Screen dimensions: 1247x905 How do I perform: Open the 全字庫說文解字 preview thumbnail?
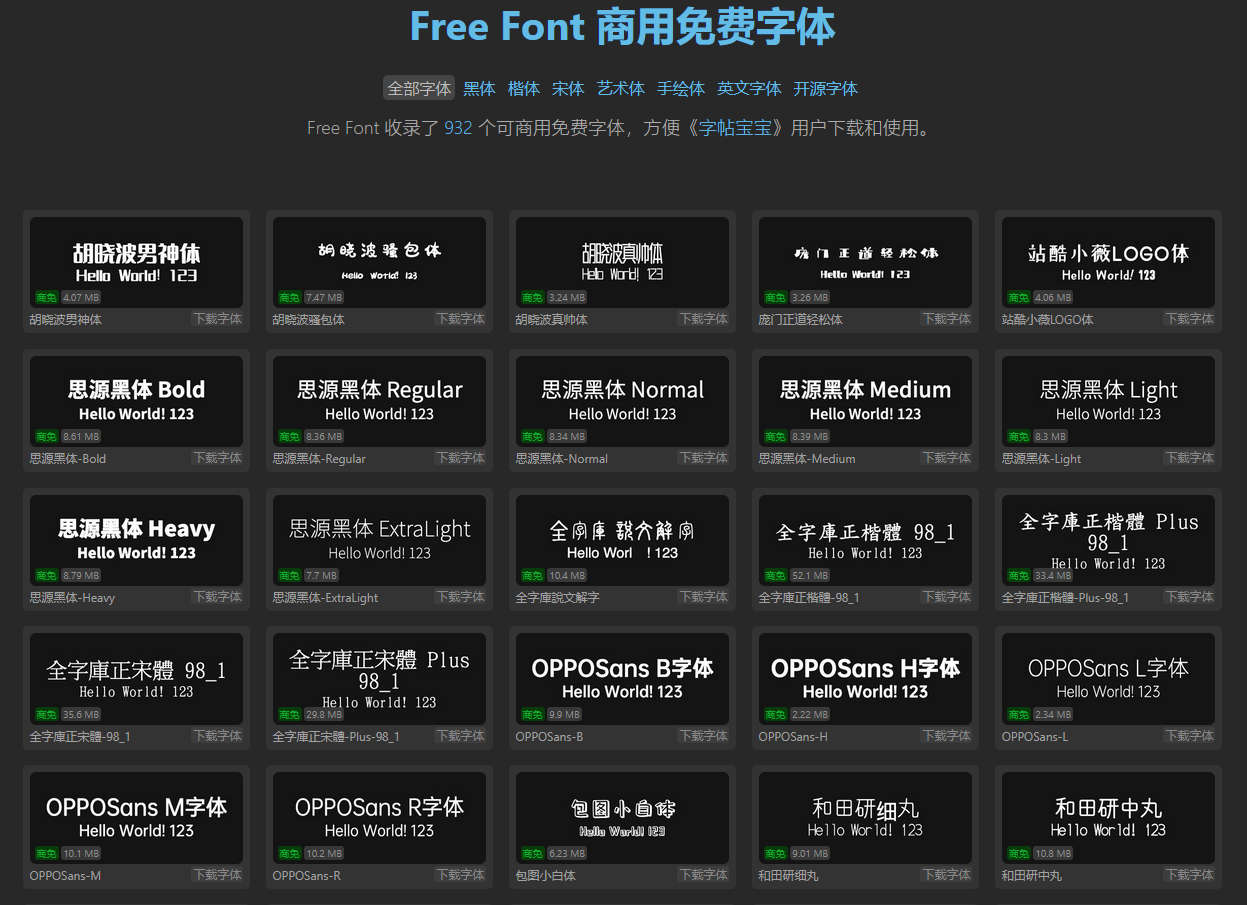click(x=622, y=540)
